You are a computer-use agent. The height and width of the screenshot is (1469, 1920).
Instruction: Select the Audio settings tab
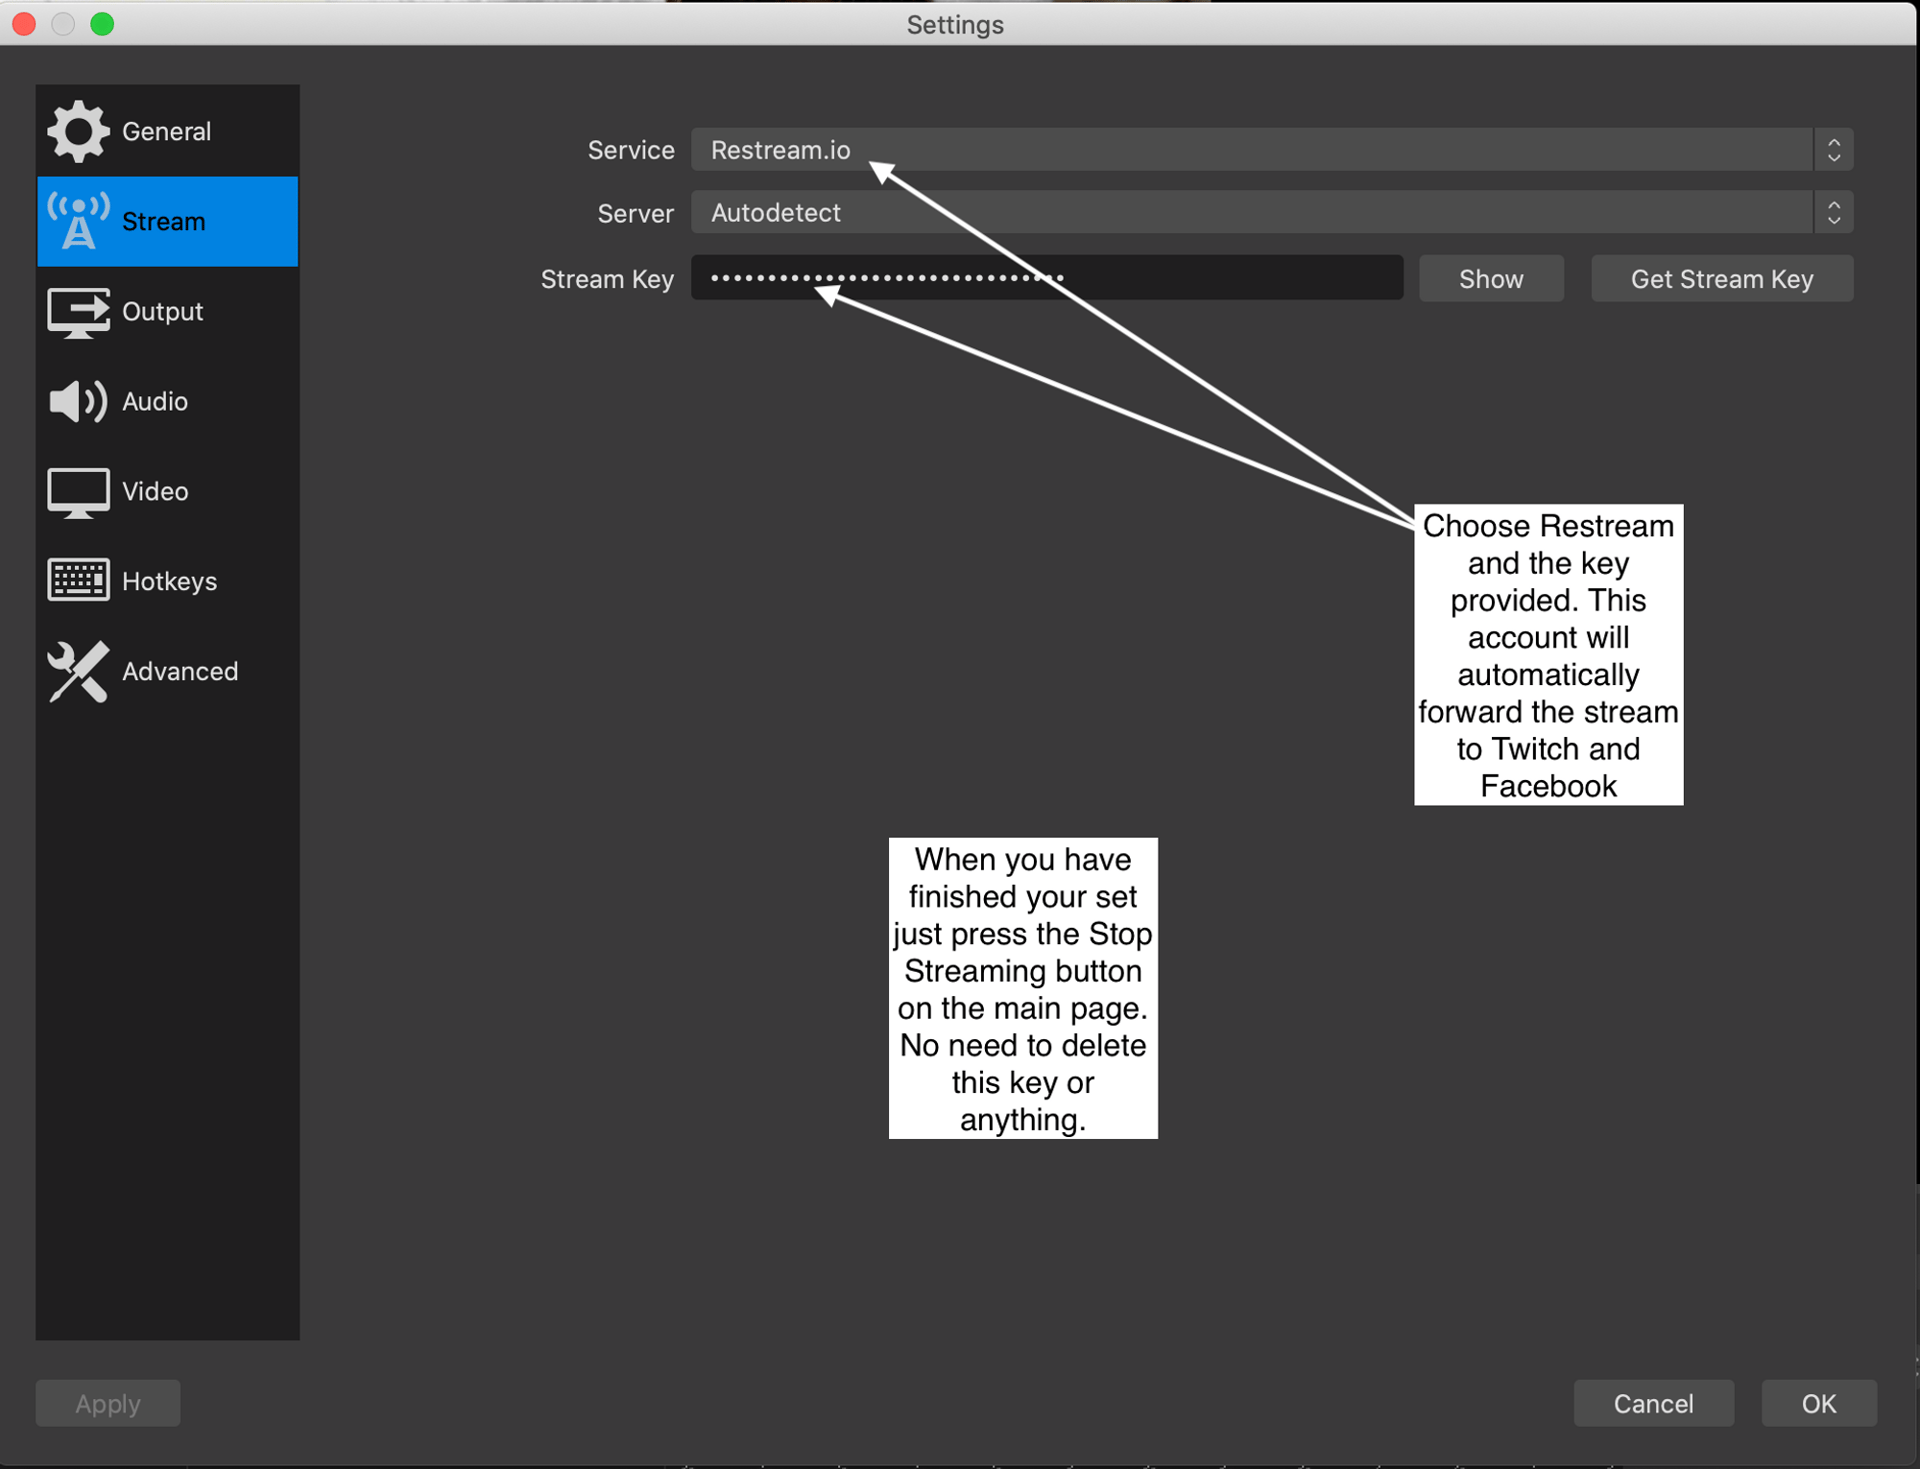tap(167, 401)
